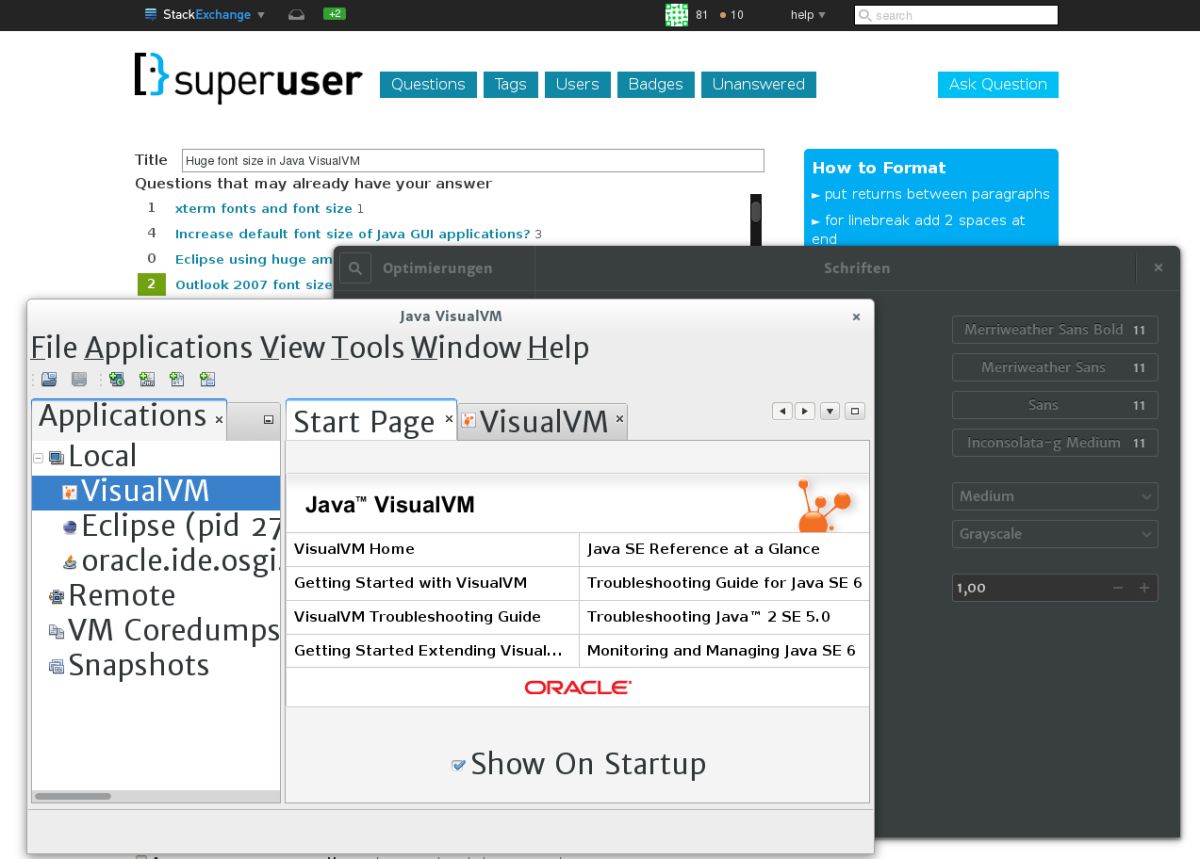Click the question Title input field
The width and height of the screenshot is (1200, 859).
[473, 160]
